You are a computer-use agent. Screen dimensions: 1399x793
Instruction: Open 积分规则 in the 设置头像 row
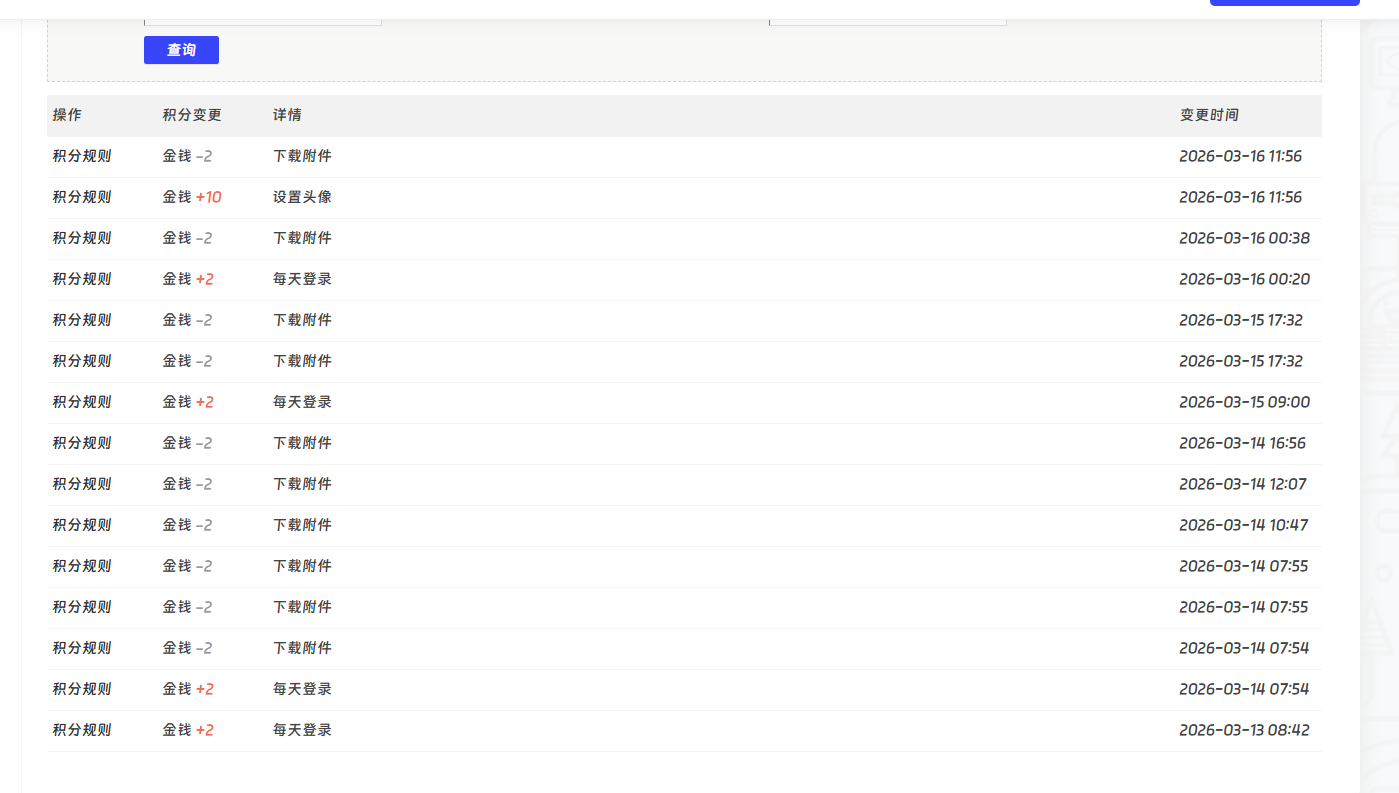(x=82, y=197)
